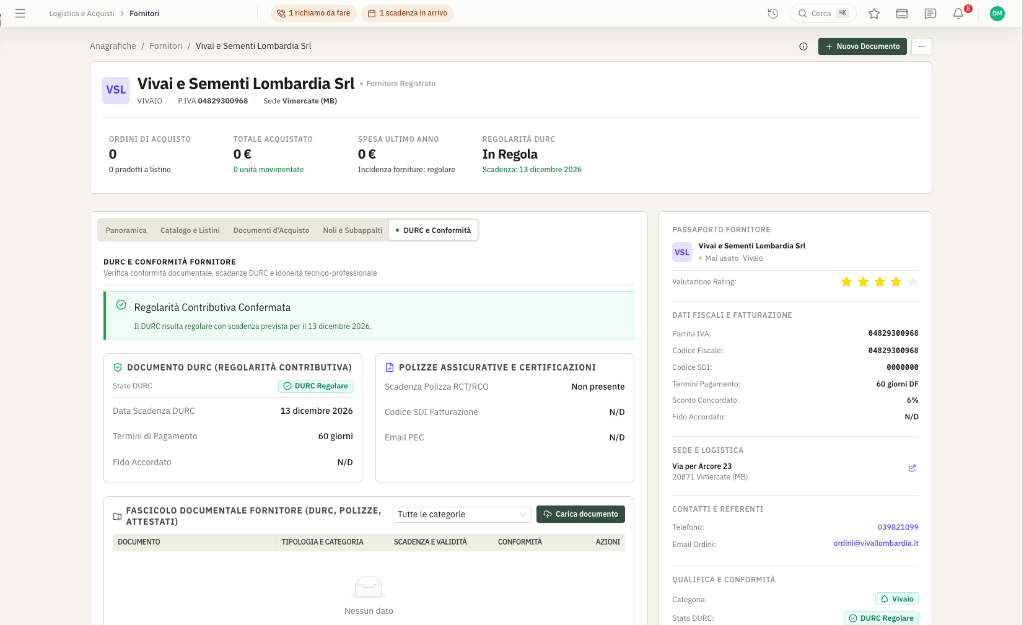Click the first yellow rating star
This screenshot has width=1024, height=625.
[846, 281]
